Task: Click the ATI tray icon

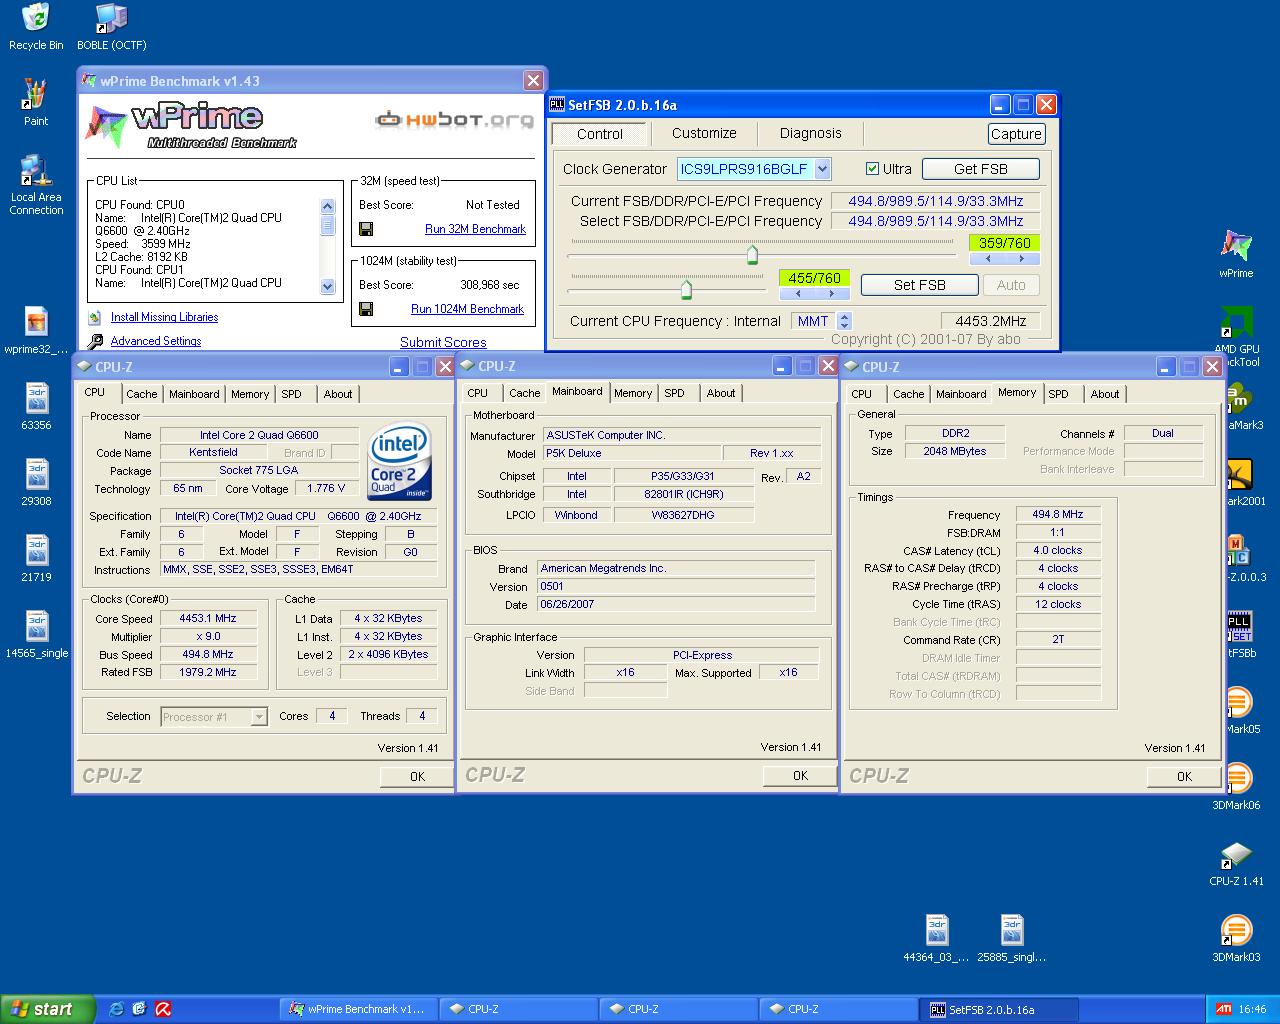Action: [x=1223, y=1009]
